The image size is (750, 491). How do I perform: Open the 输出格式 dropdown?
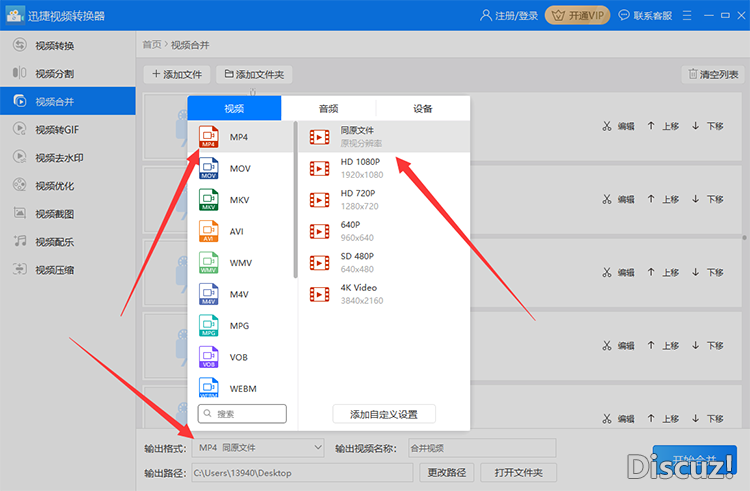258,448
